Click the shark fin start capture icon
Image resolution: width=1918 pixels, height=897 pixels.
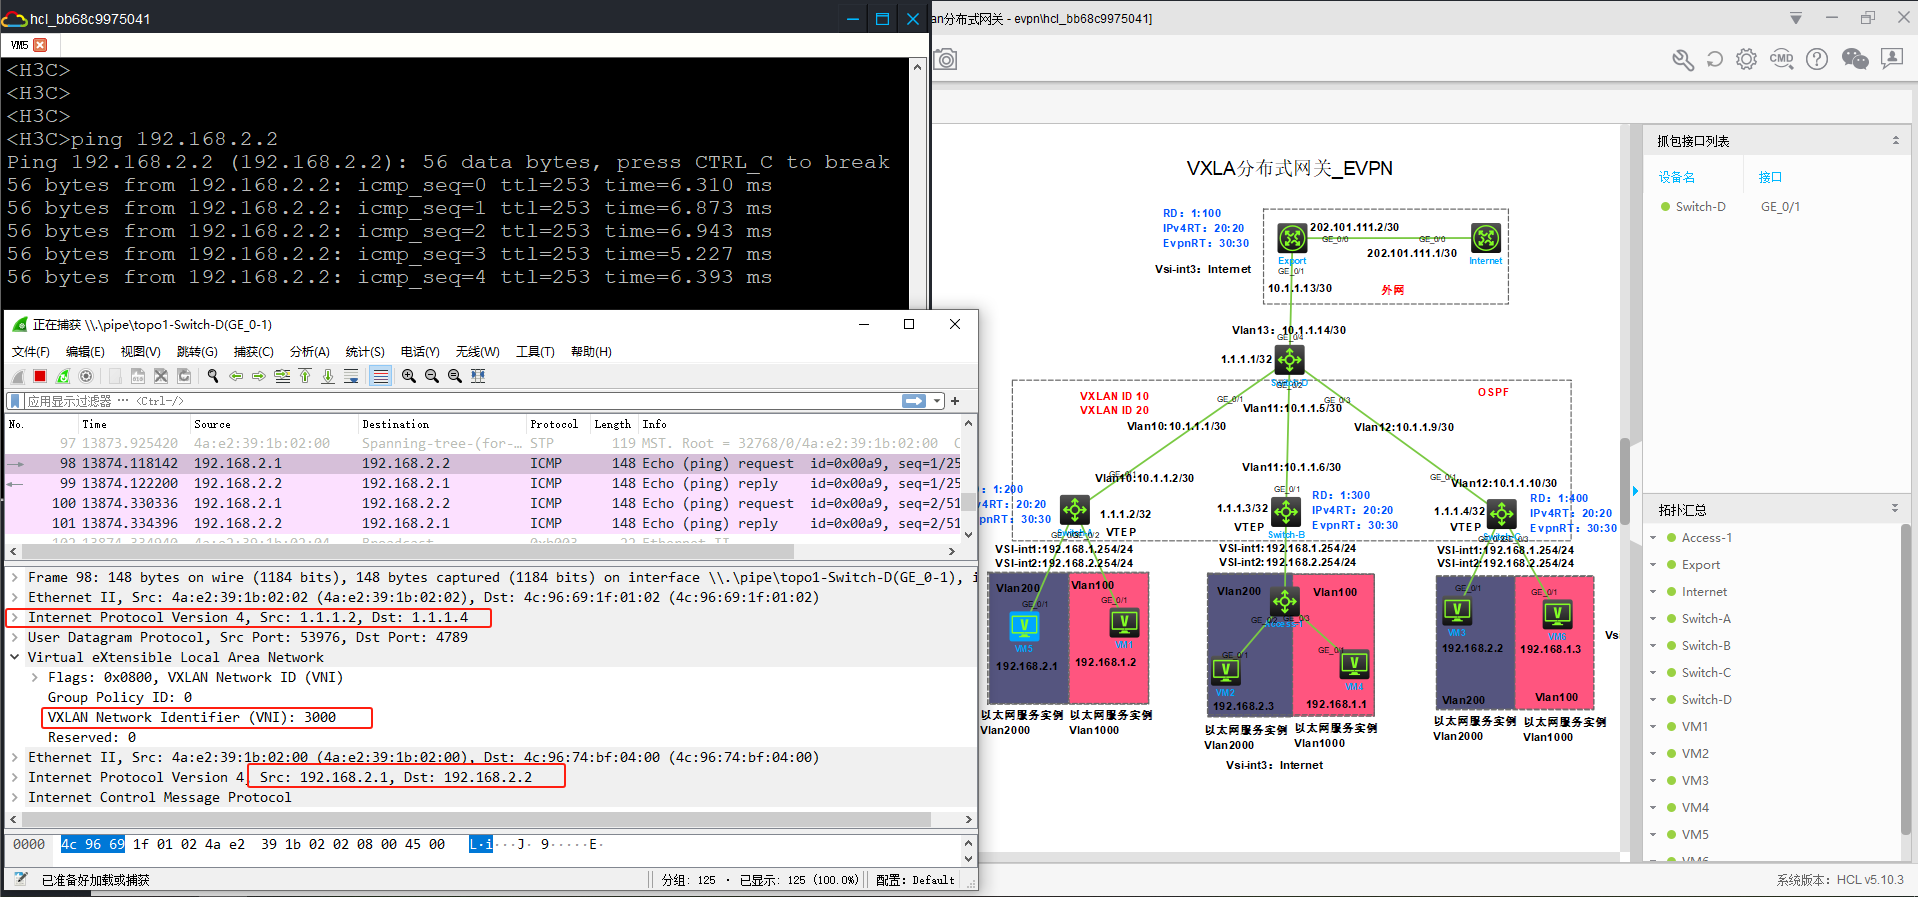[x=17, y=376]
